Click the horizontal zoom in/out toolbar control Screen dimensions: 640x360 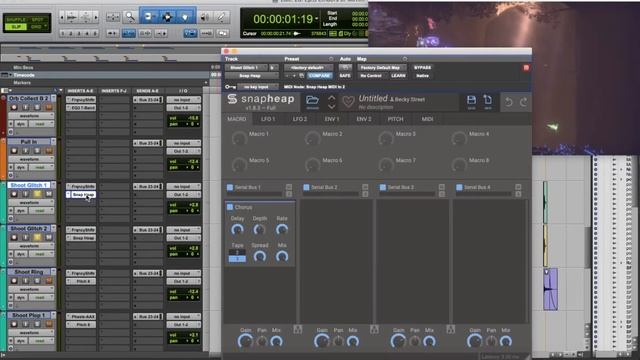pyautogui.click(x=113, y=17)
